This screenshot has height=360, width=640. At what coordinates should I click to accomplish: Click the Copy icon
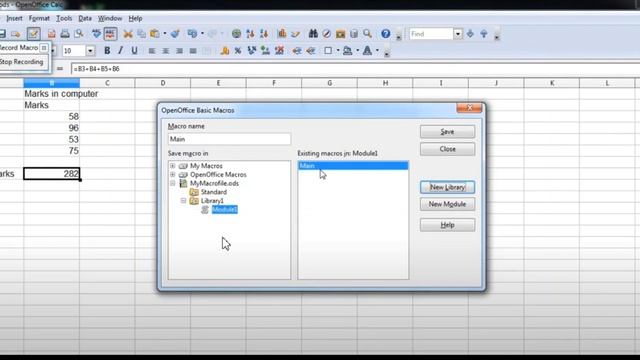pyautogui.click(x=142, y=34)
